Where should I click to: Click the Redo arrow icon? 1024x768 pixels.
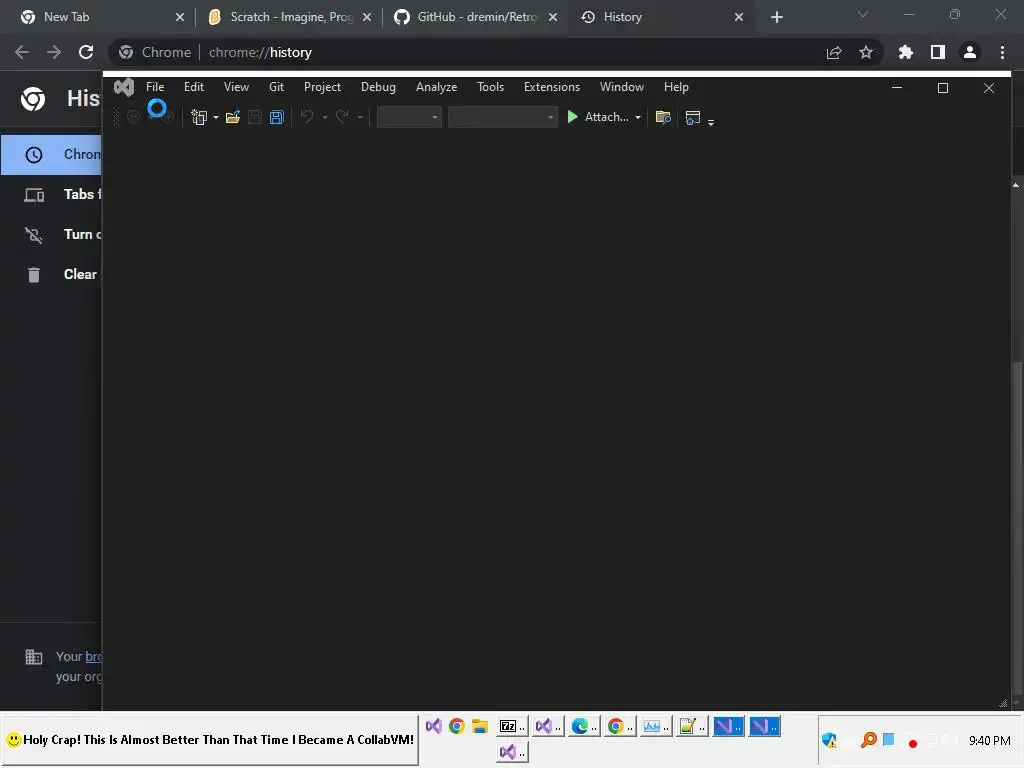click(342, 116)
